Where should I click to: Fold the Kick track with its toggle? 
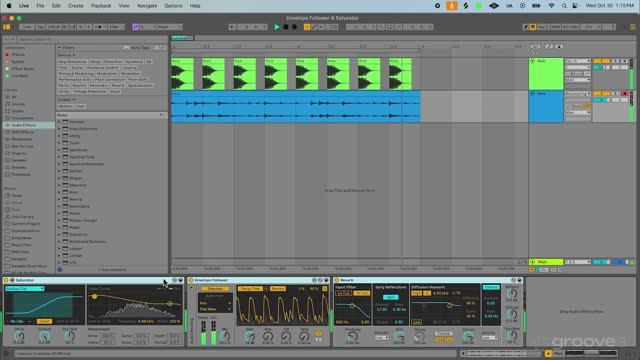(532, 61)
